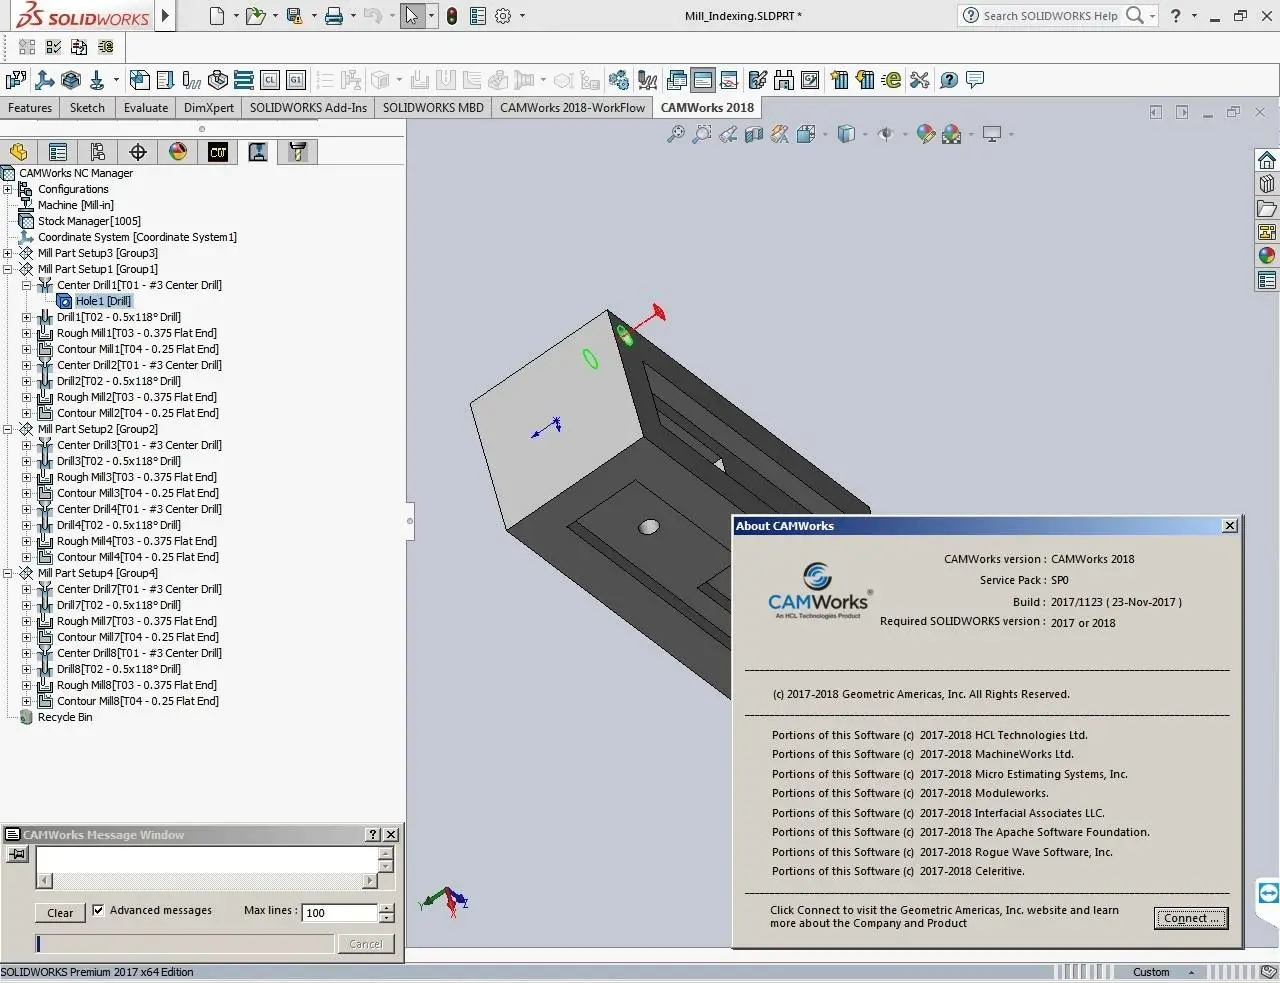Viewport: 1280px width, 983px height.
Task: Click the G1 Post Process icon
Action: tap(296, 80)
